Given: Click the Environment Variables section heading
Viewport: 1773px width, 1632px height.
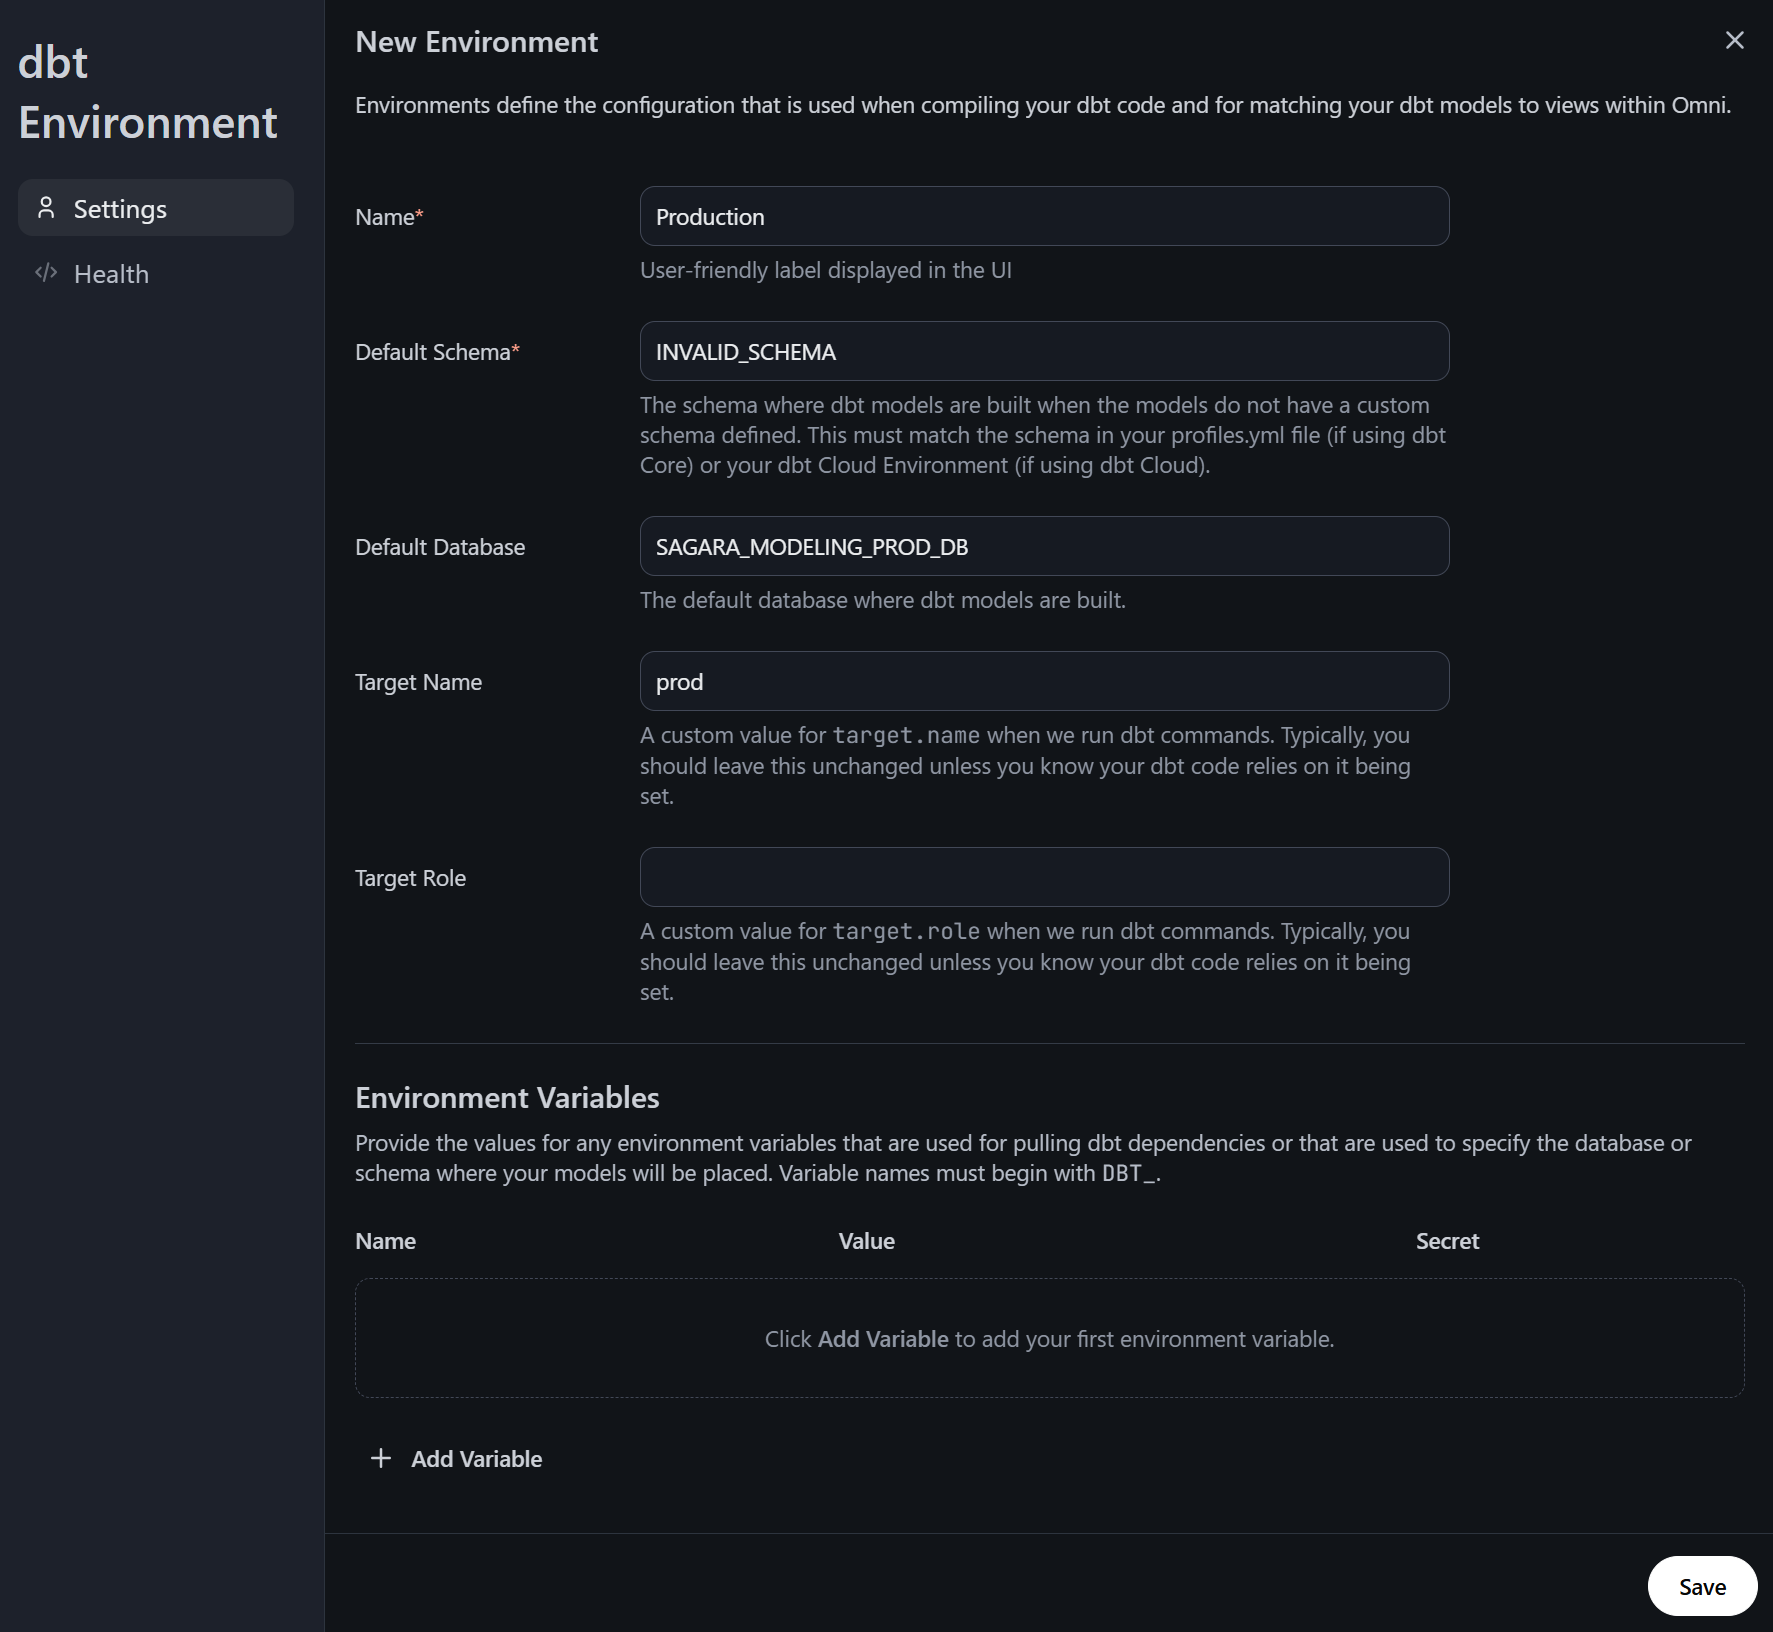Looking at the screenshot, I should point(507,1098).
